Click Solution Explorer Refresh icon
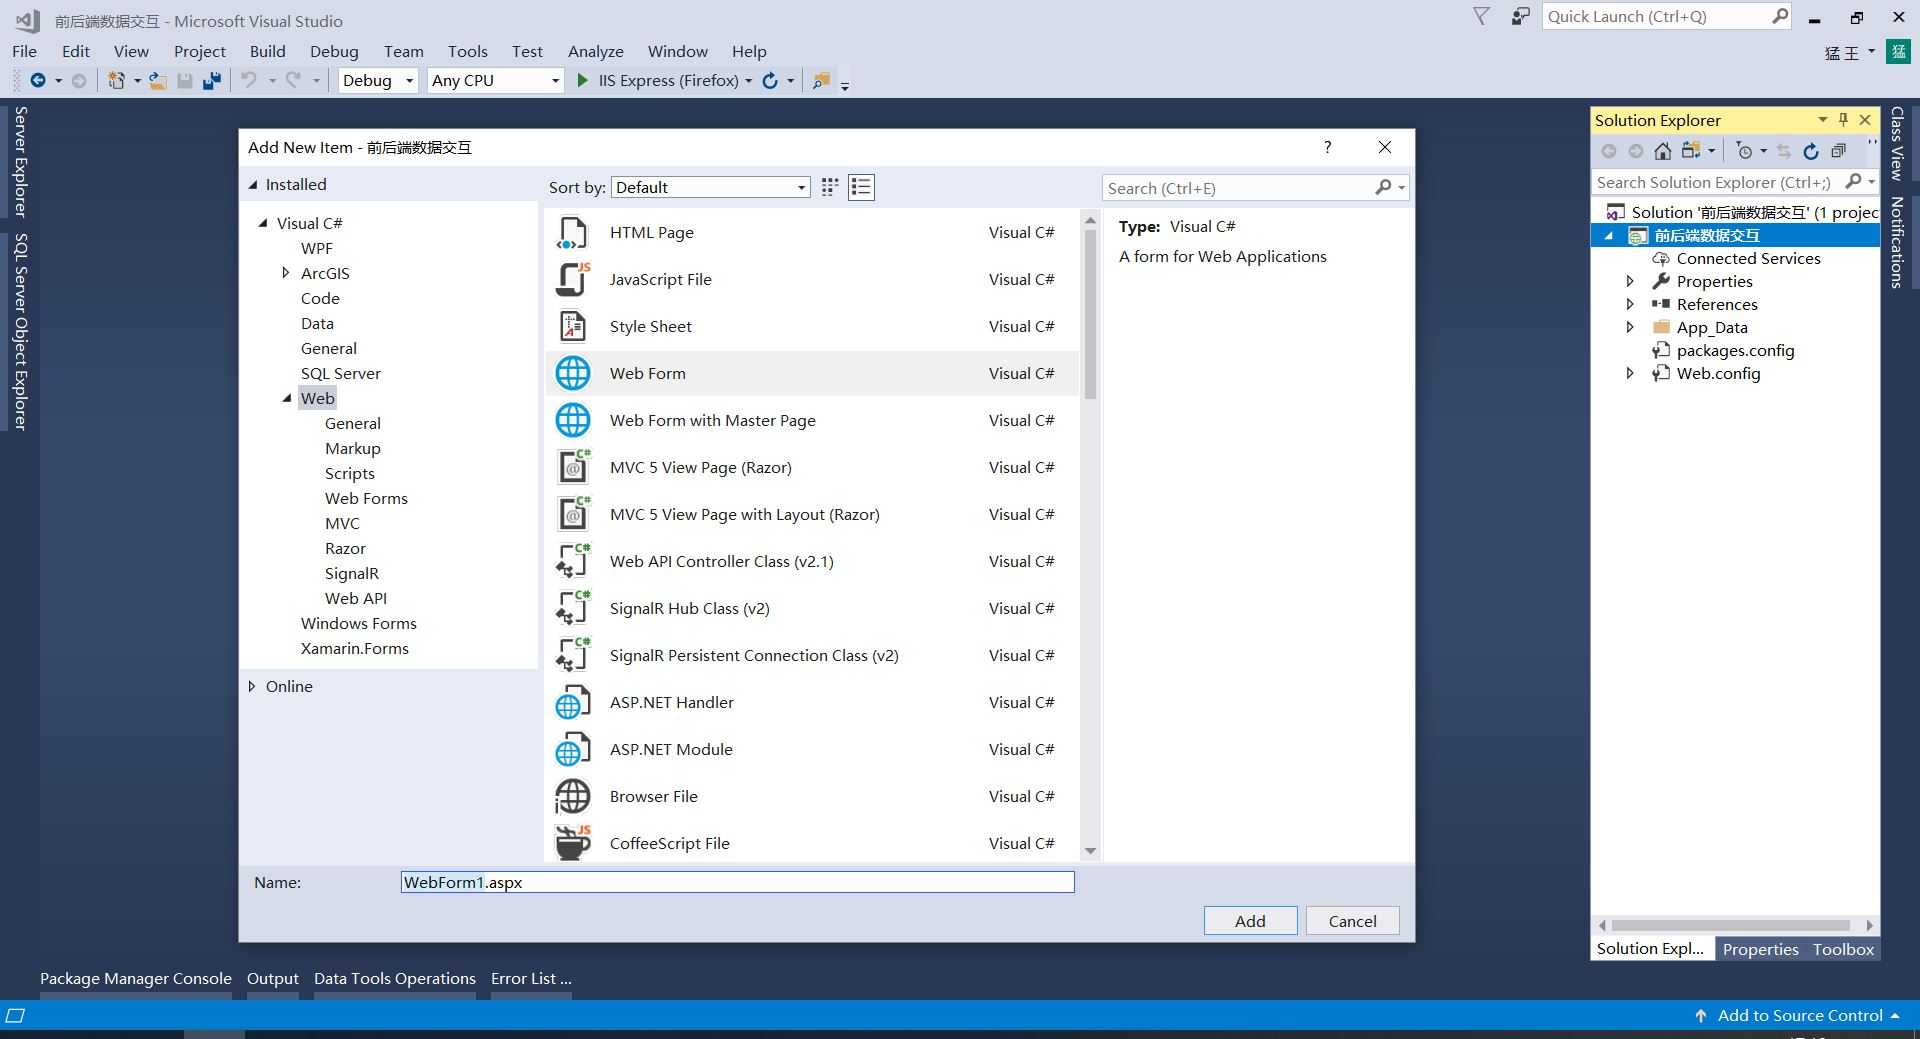 [1810, 151]
